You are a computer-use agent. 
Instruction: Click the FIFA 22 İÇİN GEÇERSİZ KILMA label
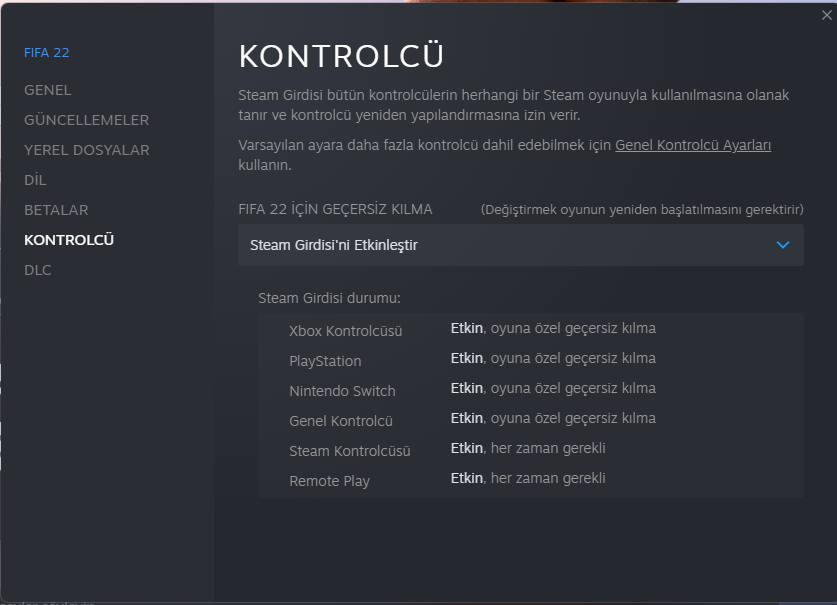(335, 209)
